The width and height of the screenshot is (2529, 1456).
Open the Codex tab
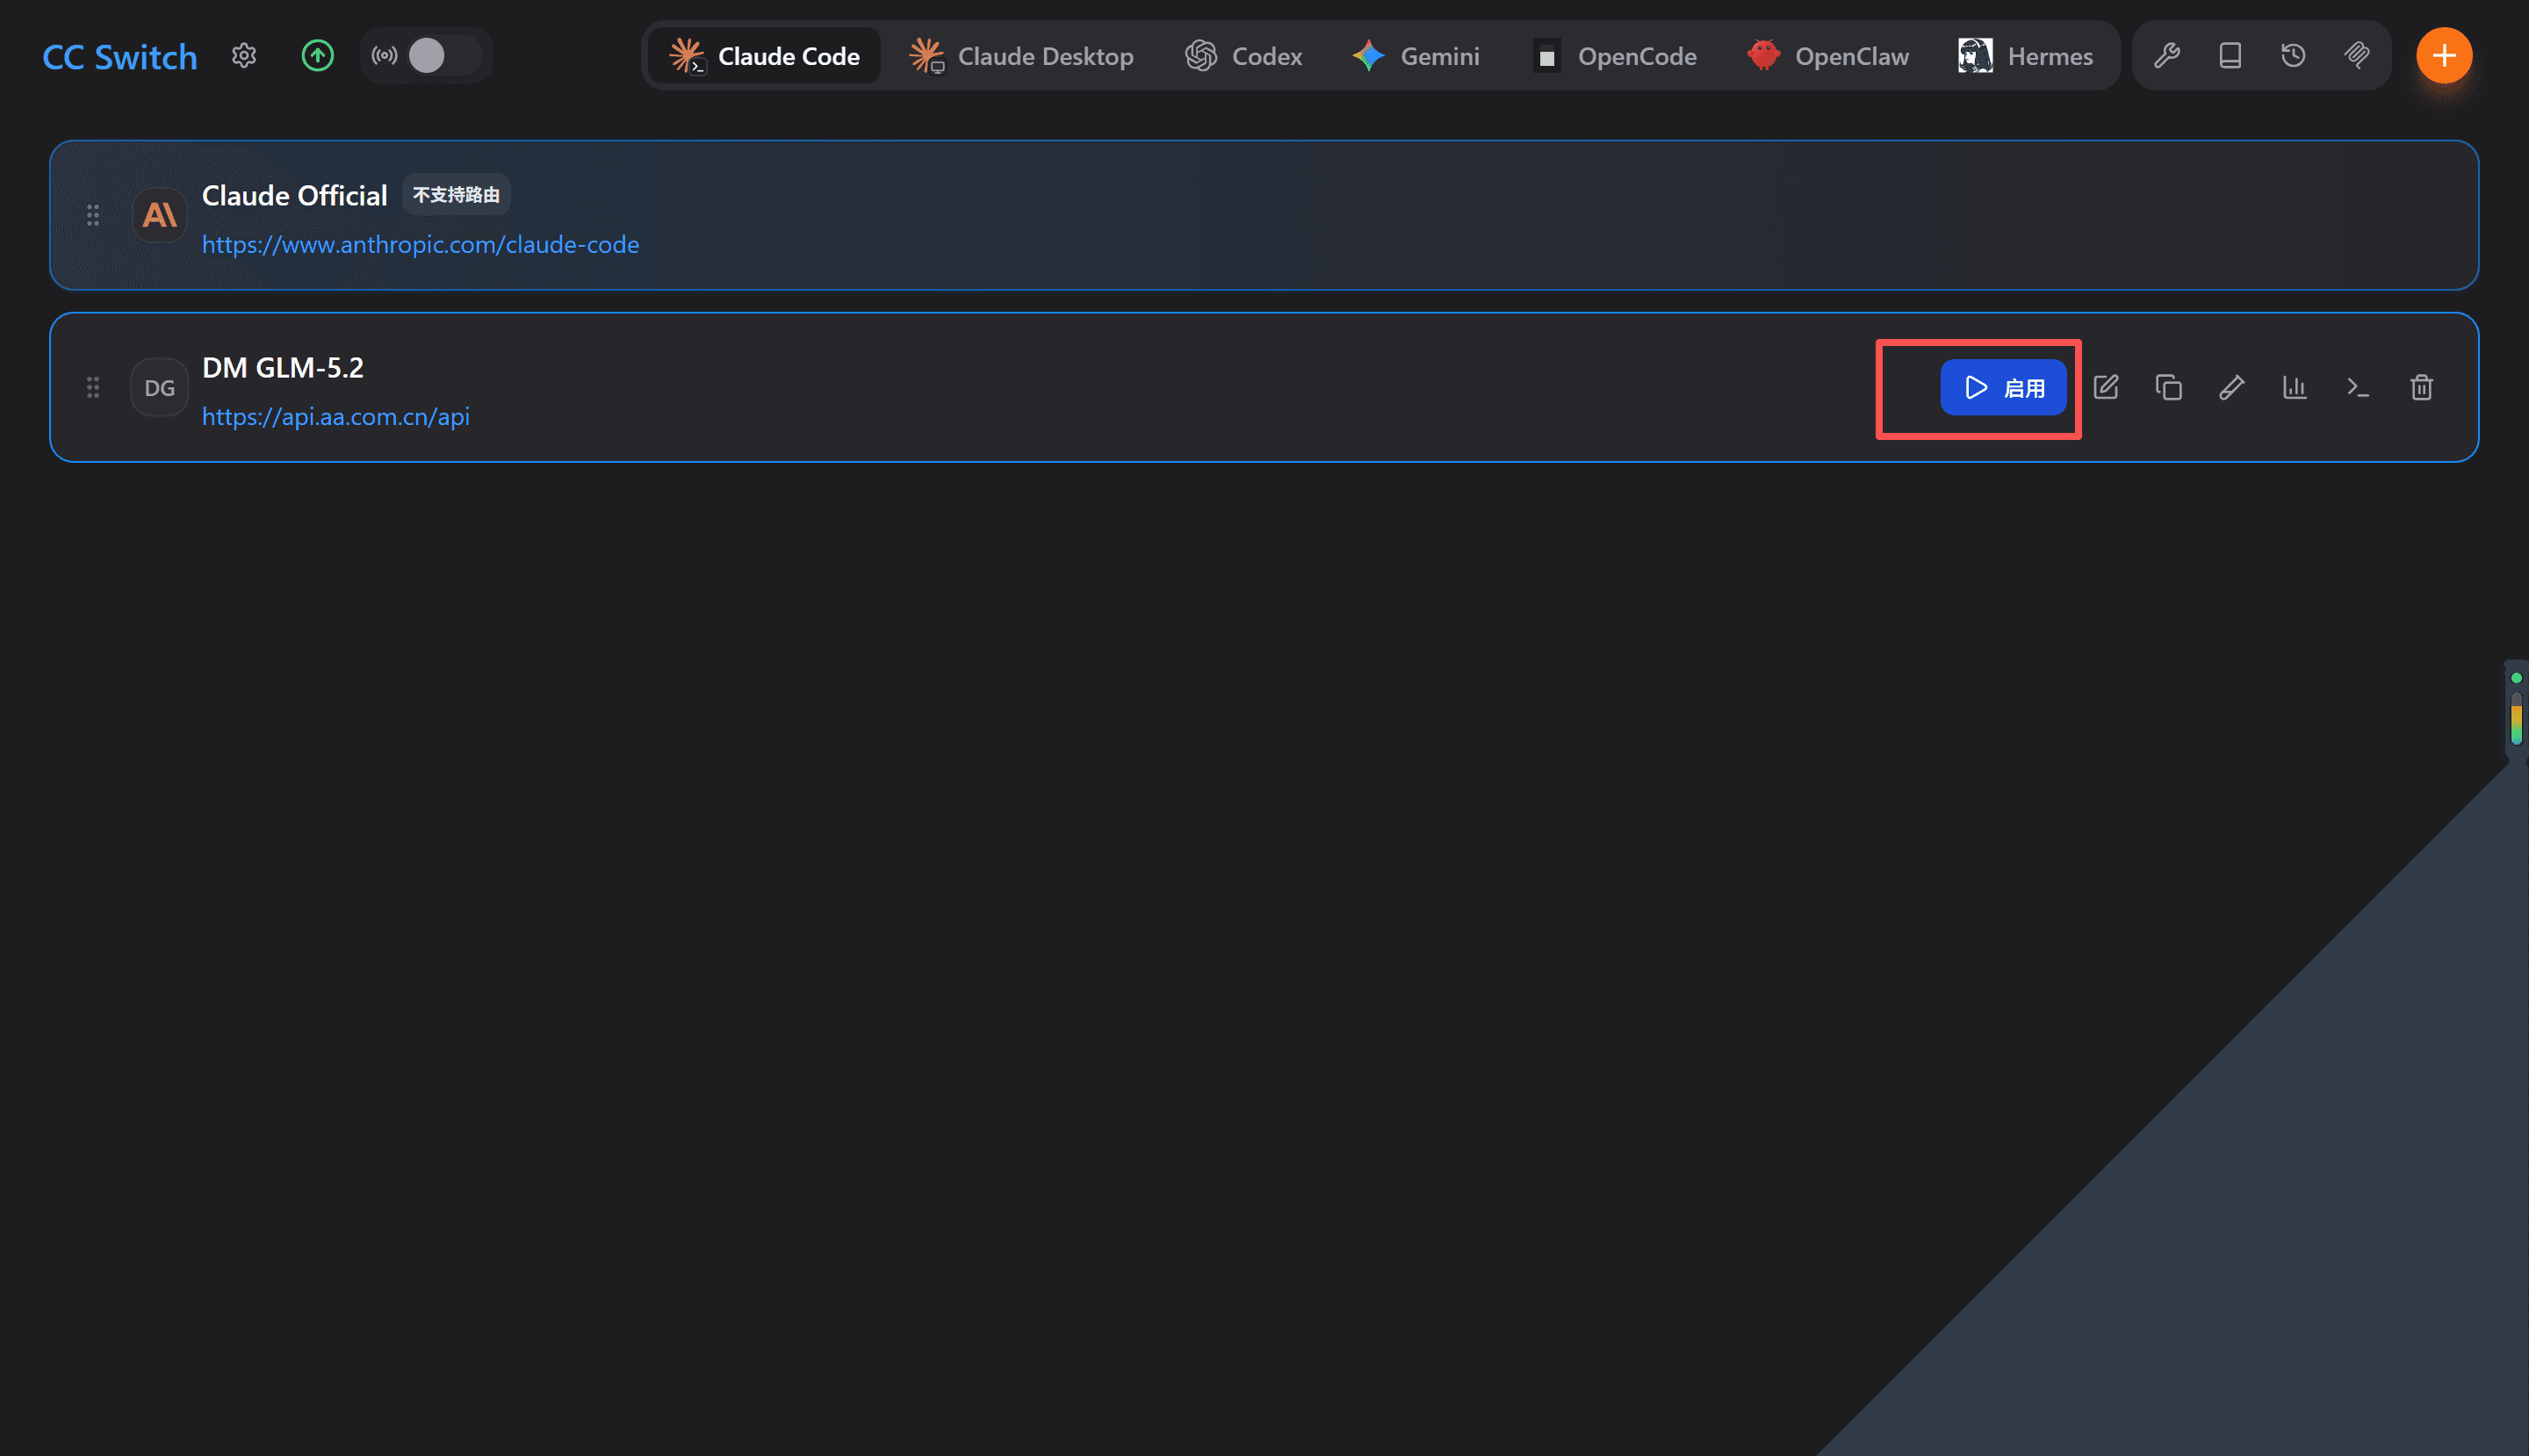click(x=1244, y=56)
